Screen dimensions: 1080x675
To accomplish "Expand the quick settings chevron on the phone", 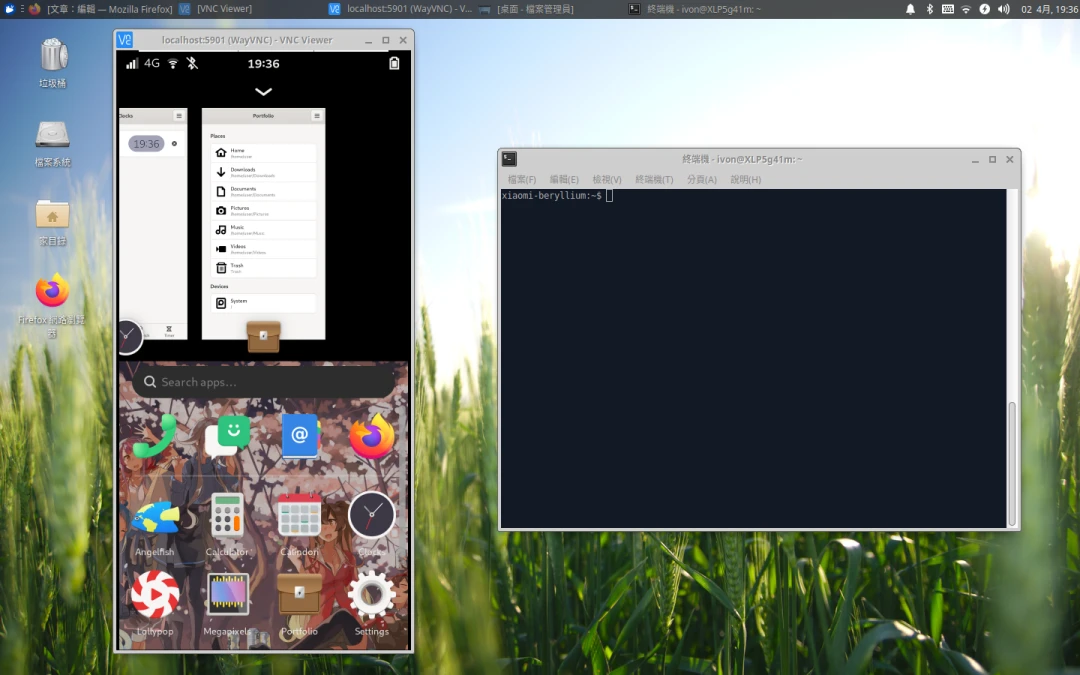I will coord(263,91).
